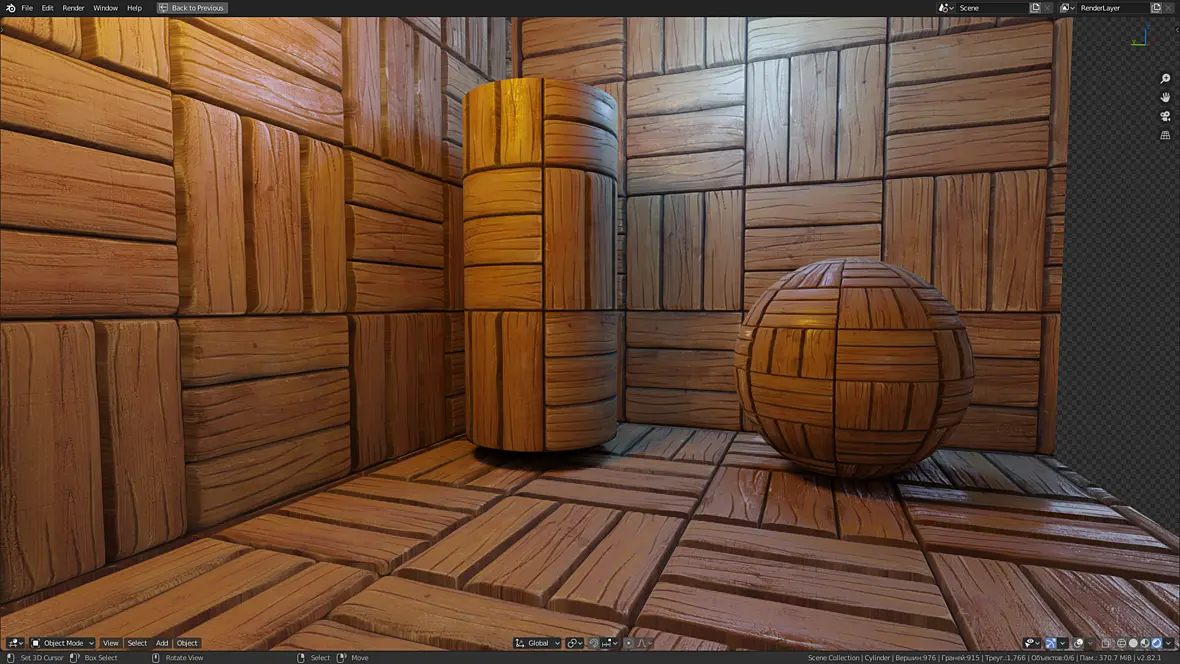Screen dimensions: 1180x664
Task: Click the zoom view magnifier icon
Action: pyautogui.click(x=1165, y=79)
